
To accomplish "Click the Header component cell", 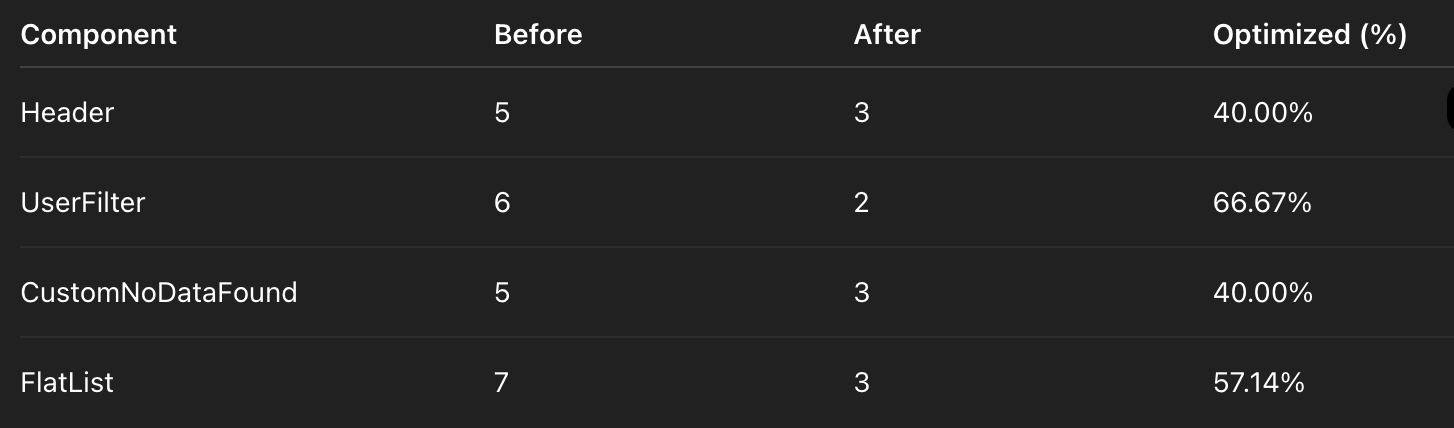I will [67, 113].
